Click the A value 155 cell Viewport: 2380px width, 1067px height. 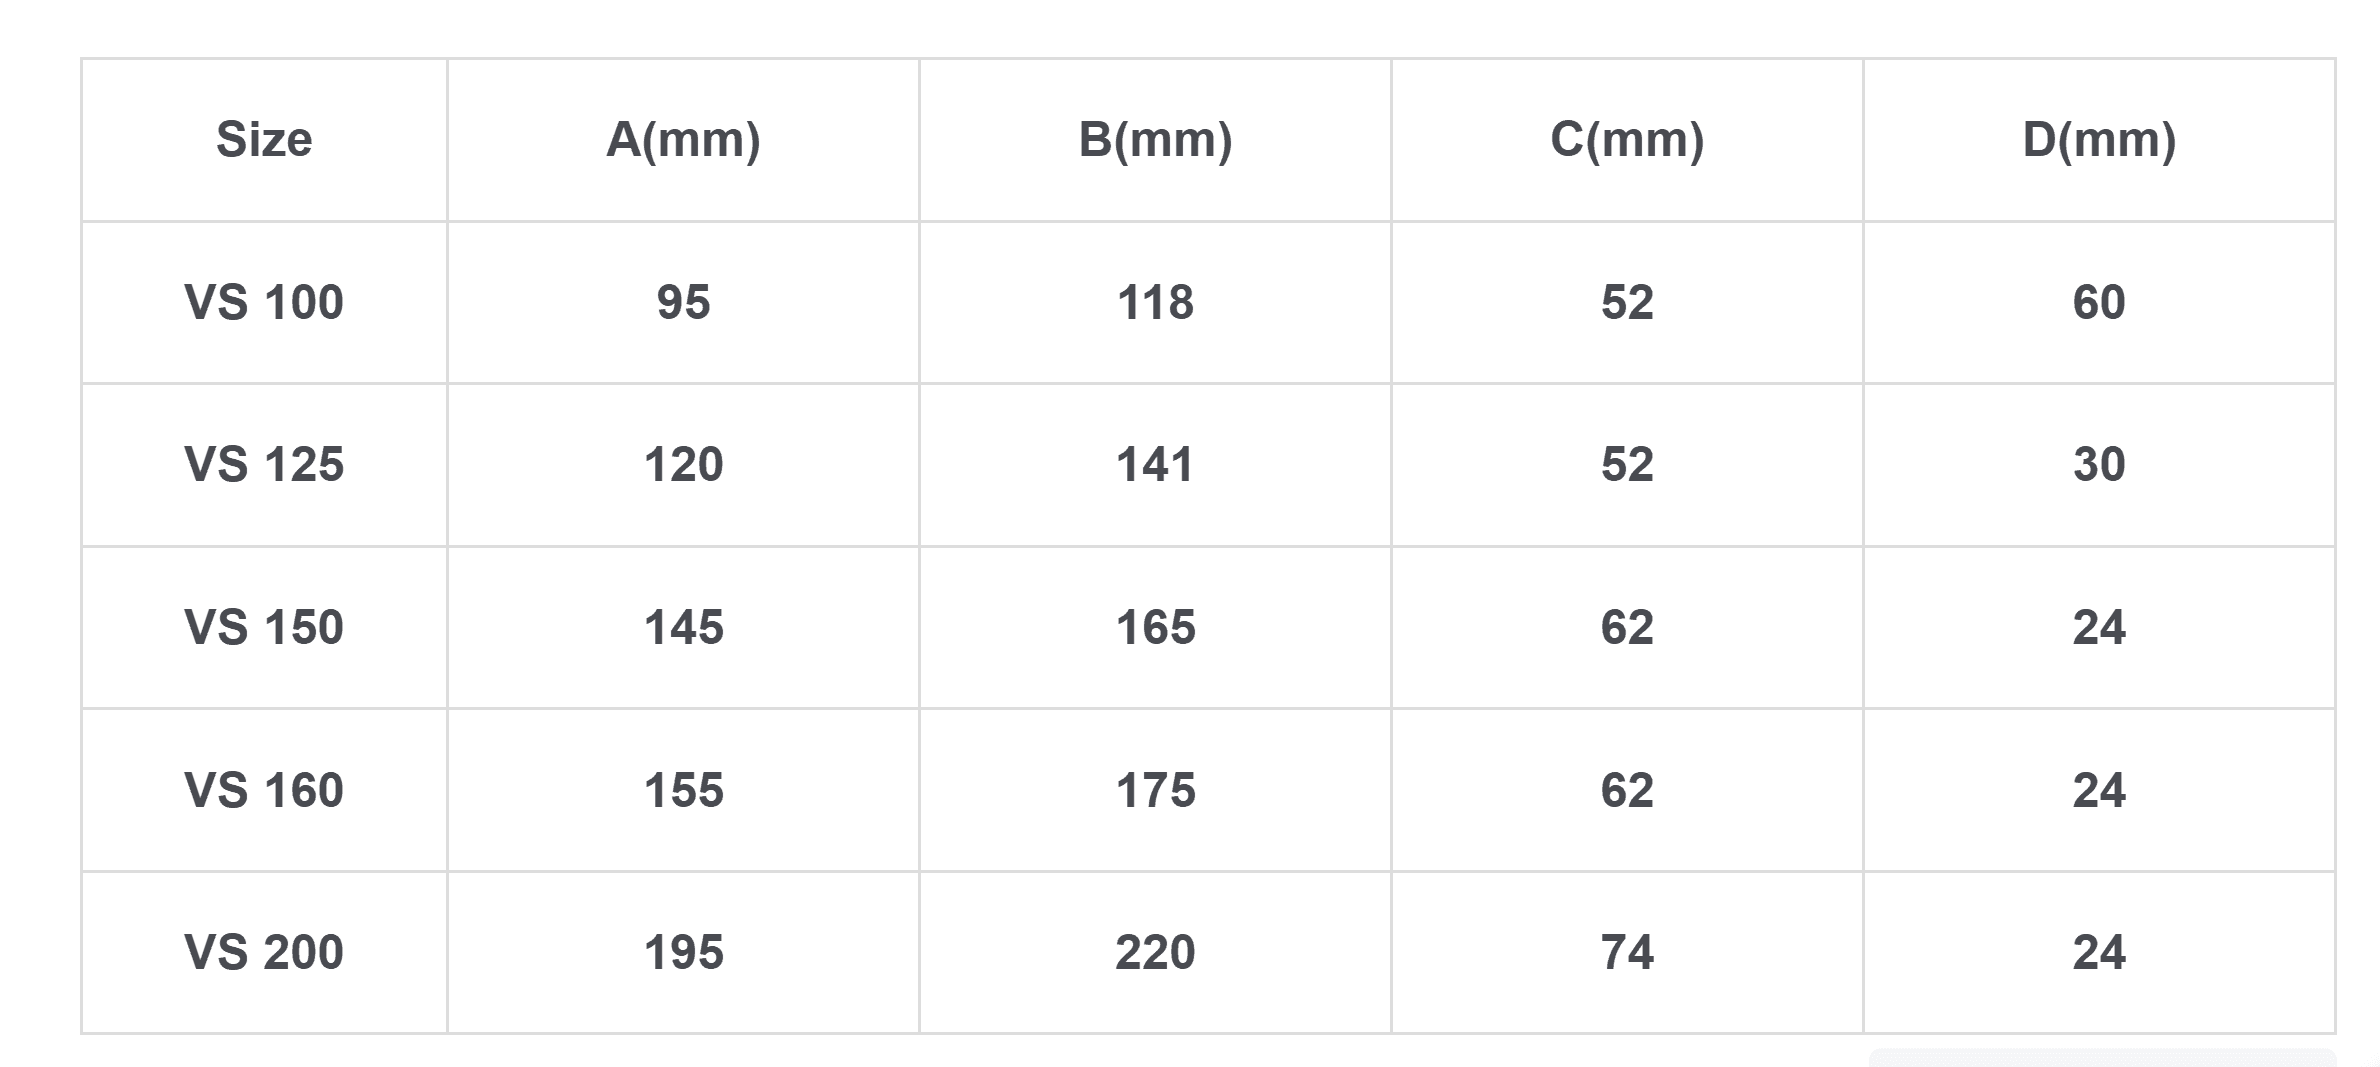coord(683,790)
